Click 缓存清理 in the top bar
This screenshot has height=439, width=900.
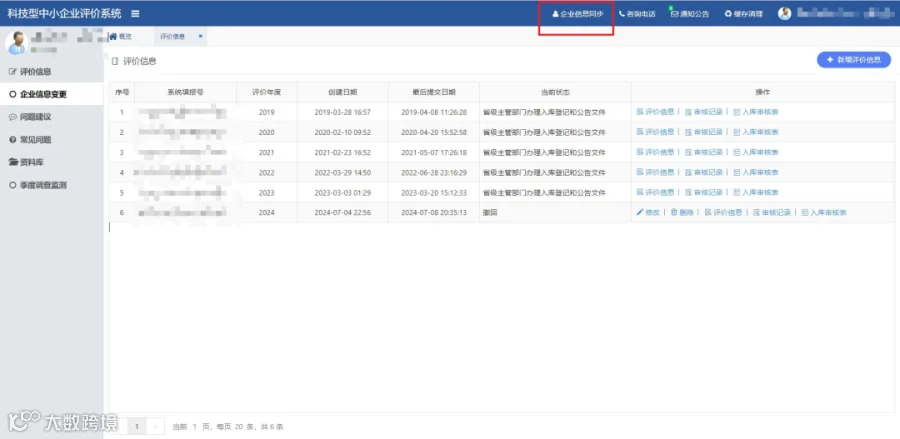[x=744, y=14]
